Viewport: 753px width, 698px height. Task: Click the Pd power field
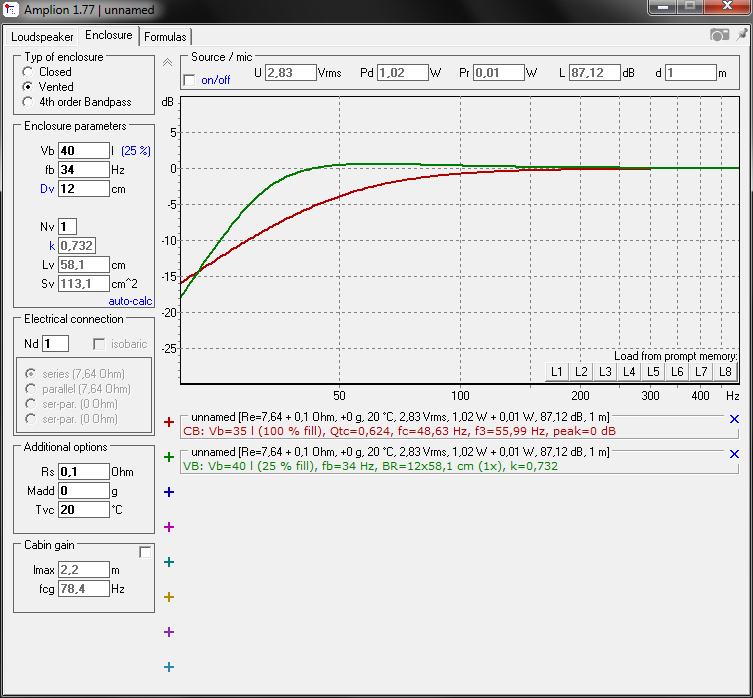pyautogui.click(x=402, y=73)
